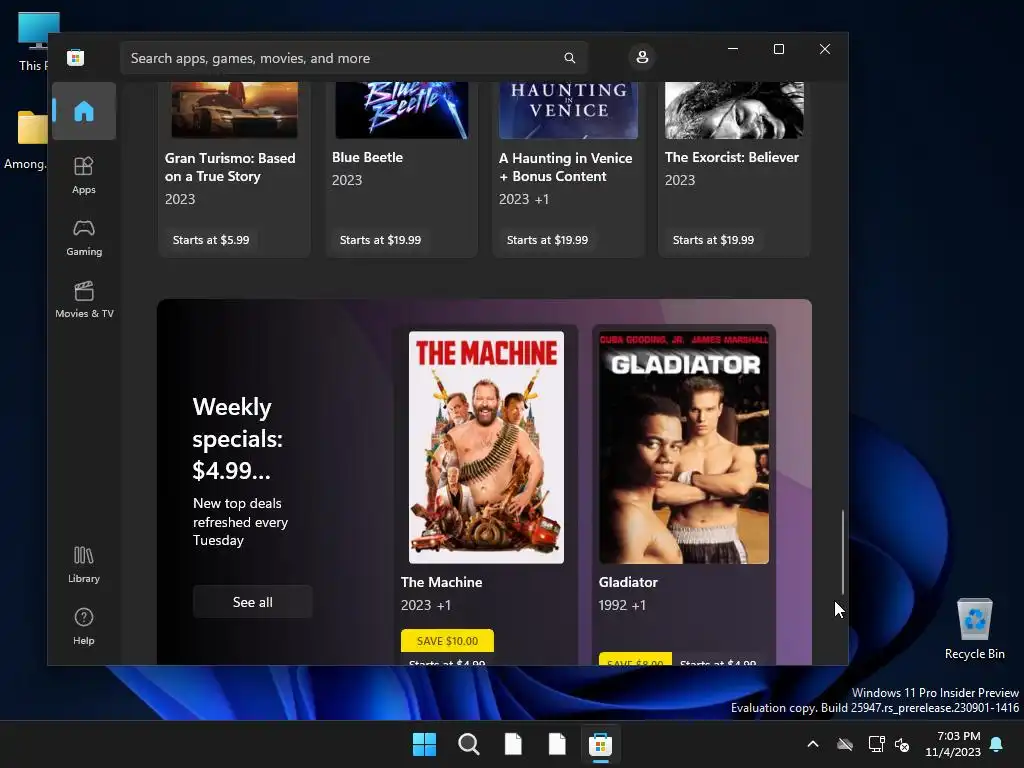
Task: Open The Machine movie poster
Action: (487, 447)
